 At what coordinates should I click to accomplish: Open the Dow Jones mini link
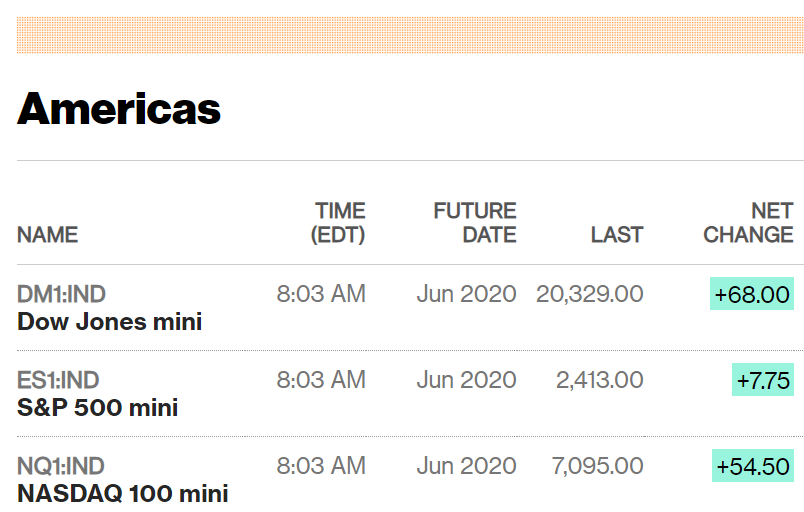pos(109,322)
